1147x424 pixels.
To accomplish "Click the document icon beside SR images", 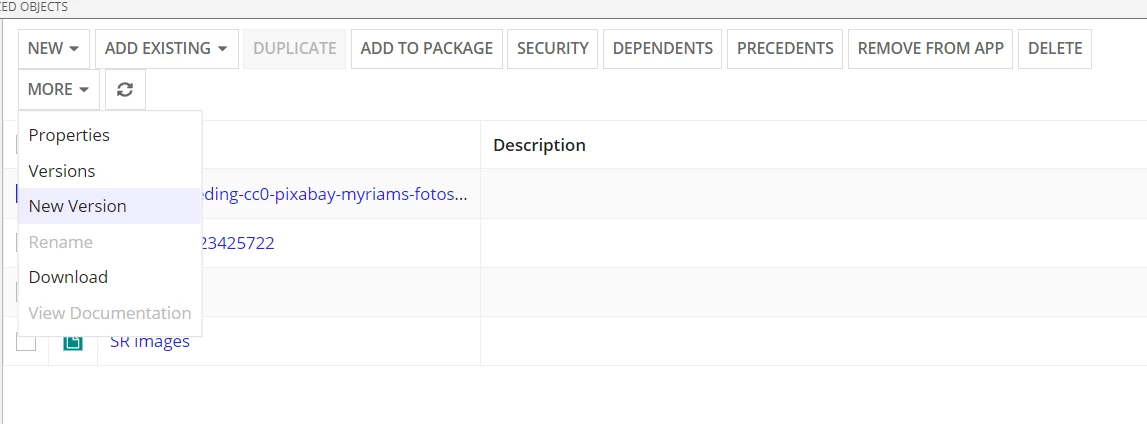I will [72, 343].
